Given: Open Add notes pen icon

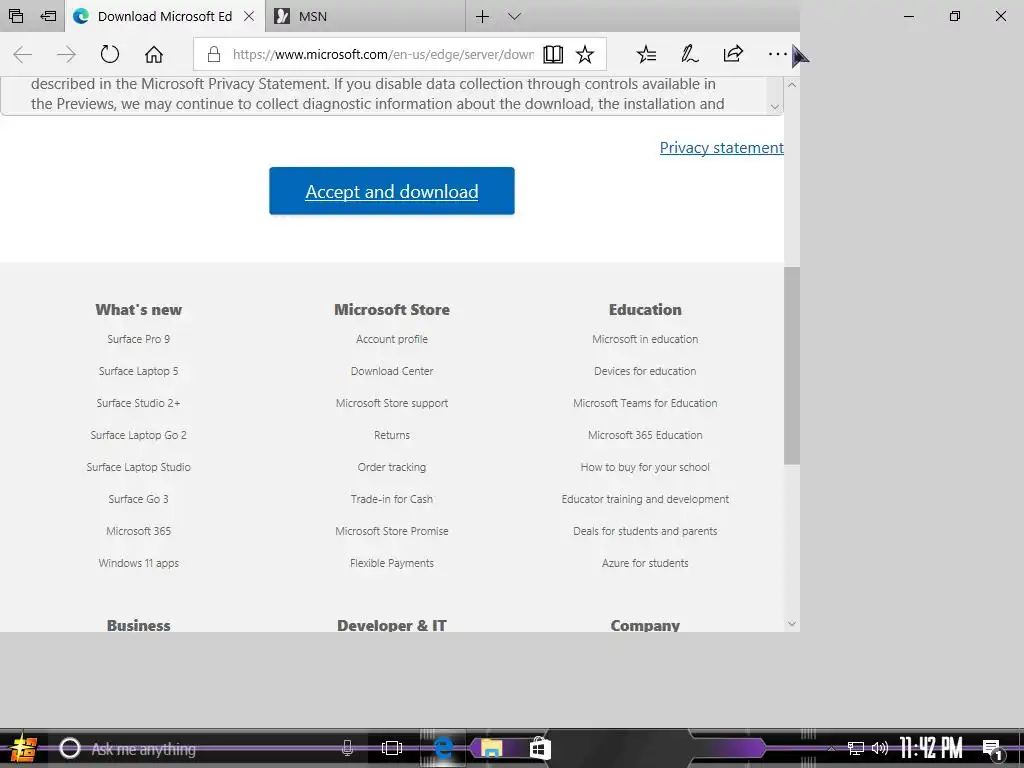Looking at the screenshot, I should pos(690,54).
